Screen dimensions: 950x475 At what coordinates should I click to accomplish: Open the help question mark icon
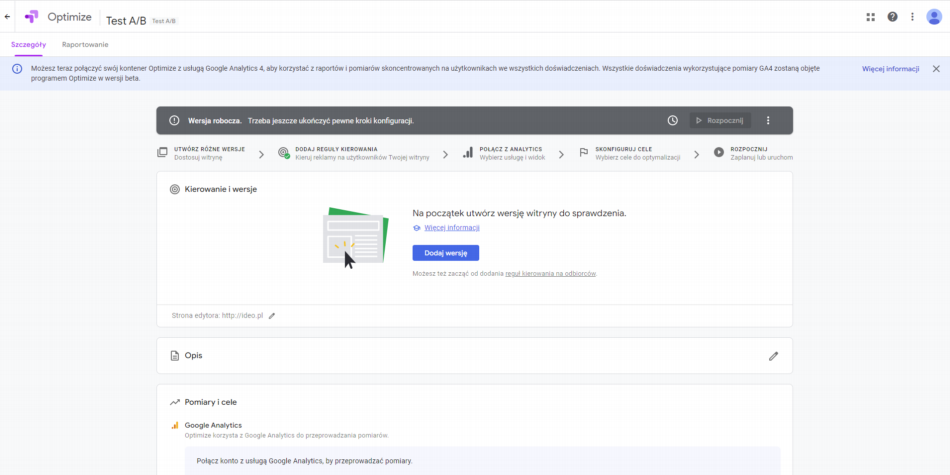pyautogui.click(x=892, y=17)
